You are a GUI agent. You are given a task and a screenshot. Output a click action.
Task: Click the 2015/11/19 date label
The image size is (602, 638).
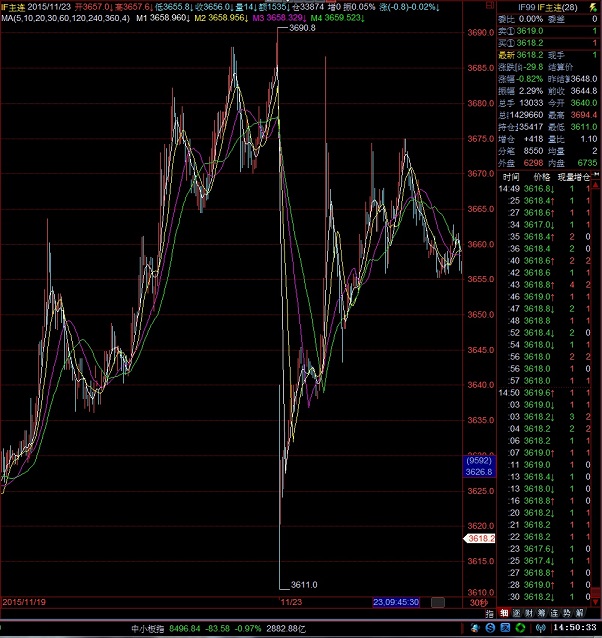(x=24, y=602)
